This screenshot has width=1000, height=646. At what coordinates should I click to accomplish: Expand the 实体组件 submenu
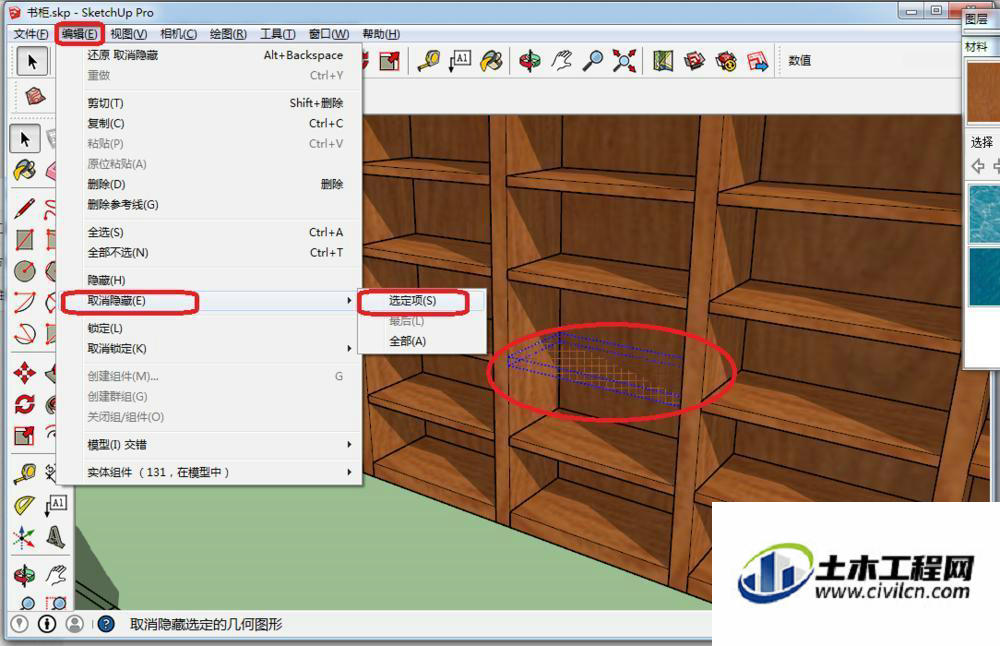coord(210,472)
